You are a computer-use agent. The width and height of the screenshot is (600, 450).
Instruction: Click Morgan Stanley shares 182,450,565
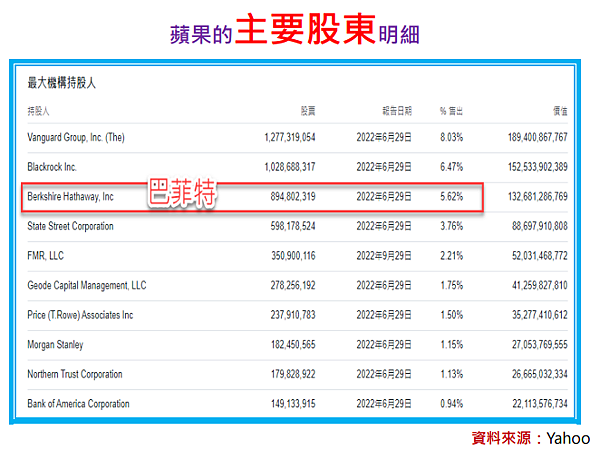tap(293, 345)
